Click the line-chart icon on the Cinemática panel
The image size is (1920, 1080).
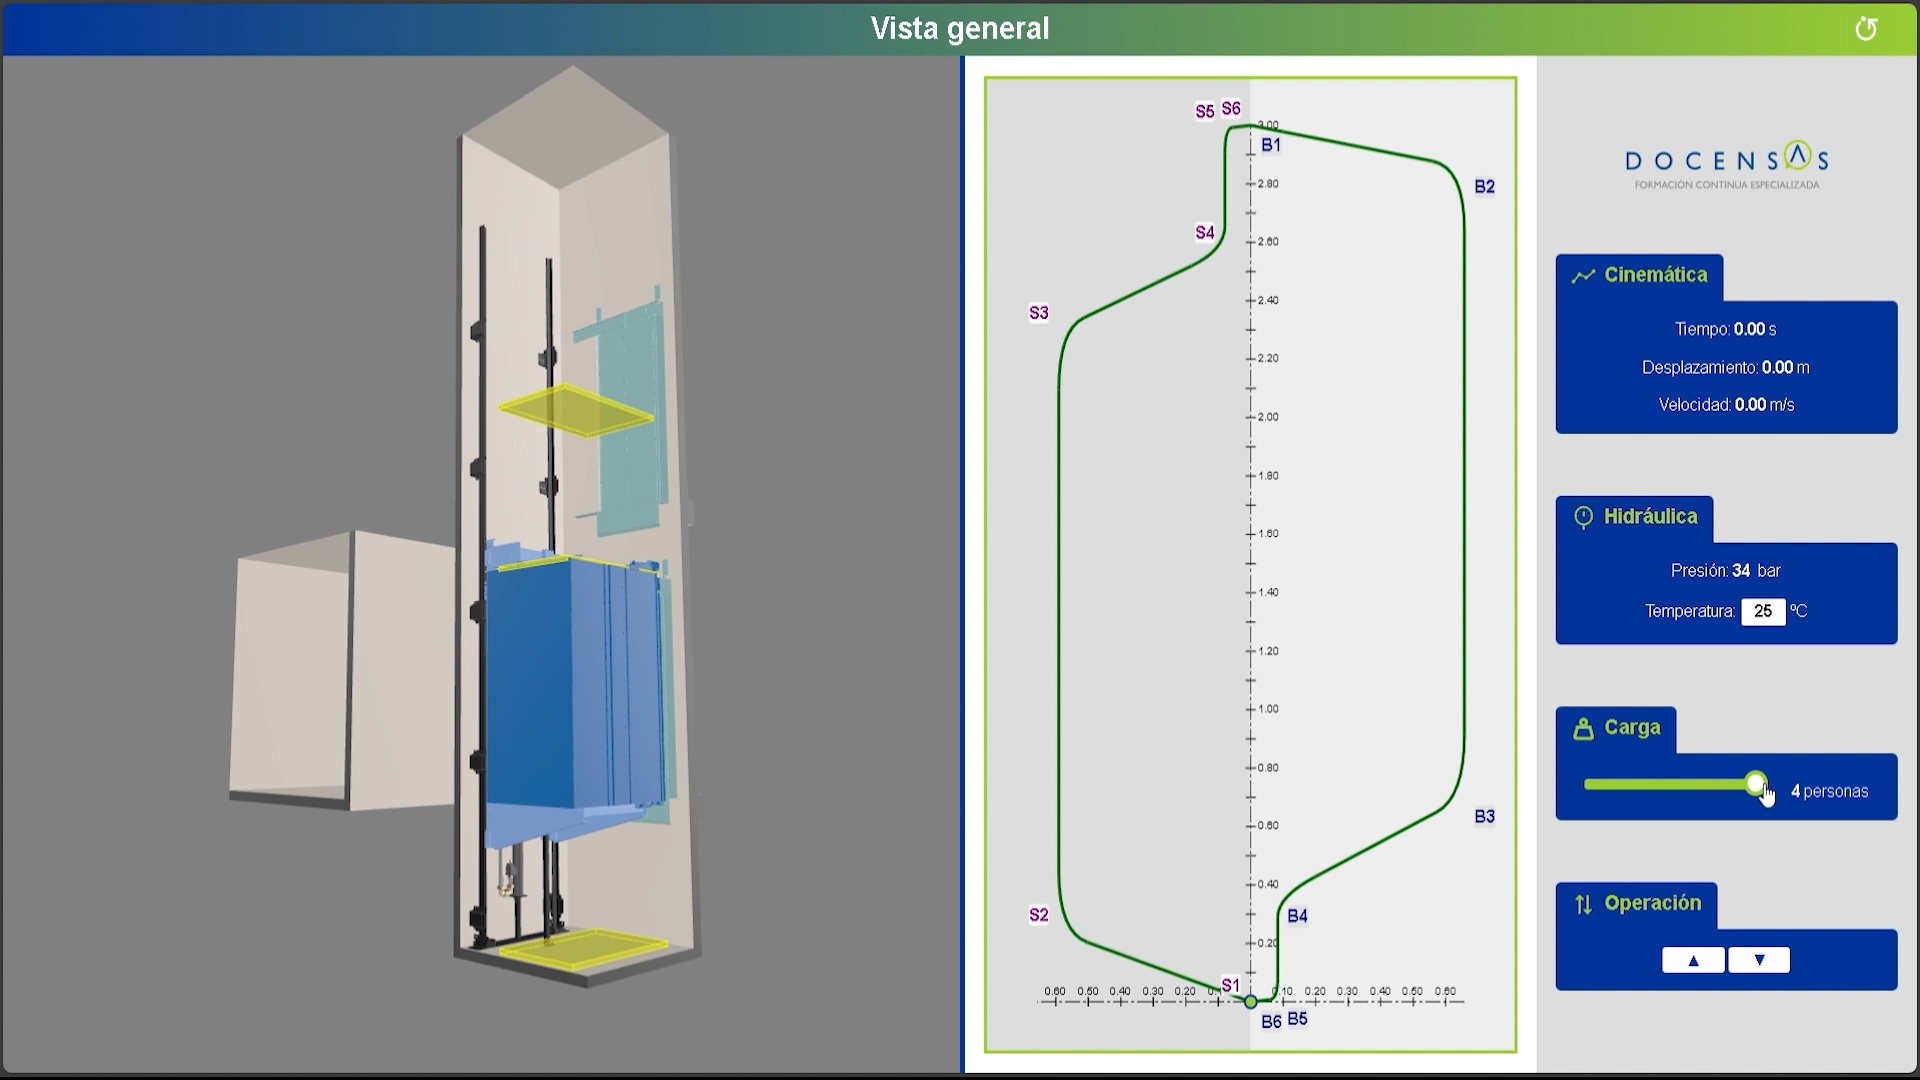click(x=1583, y=274)
